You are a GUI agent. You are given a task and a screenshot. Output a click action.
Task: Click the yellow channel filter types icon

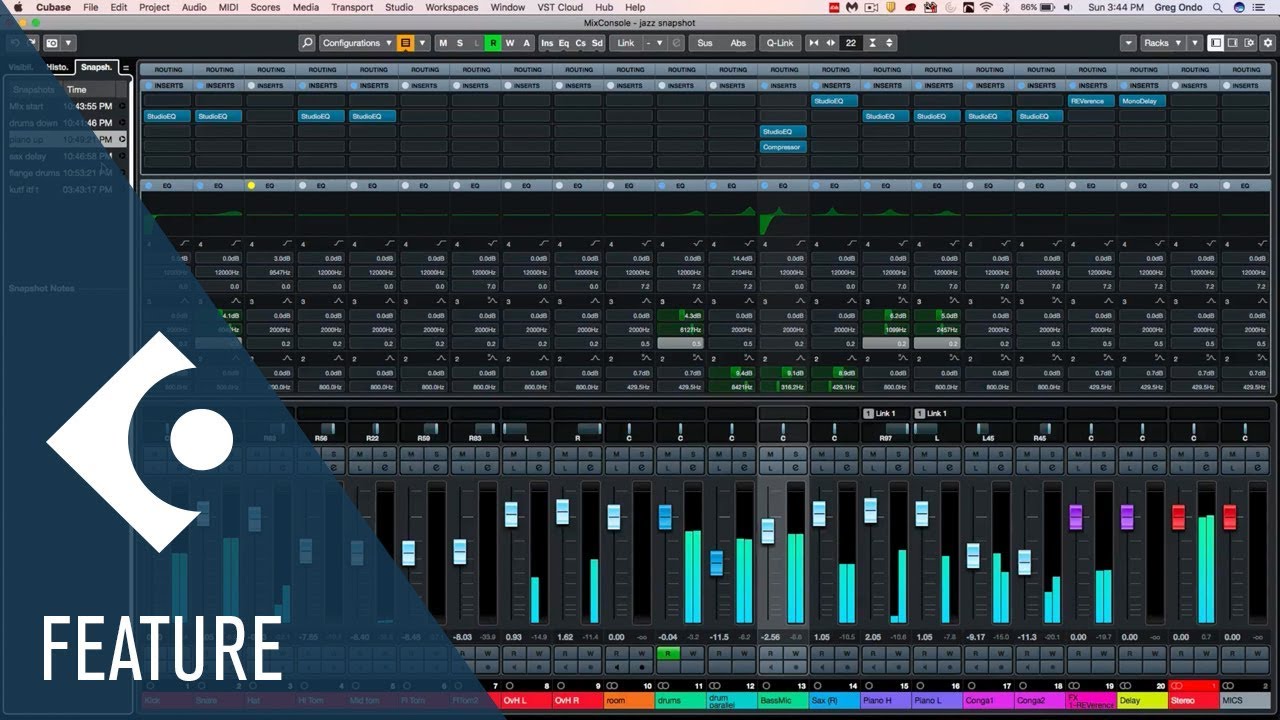coord(405,43)
